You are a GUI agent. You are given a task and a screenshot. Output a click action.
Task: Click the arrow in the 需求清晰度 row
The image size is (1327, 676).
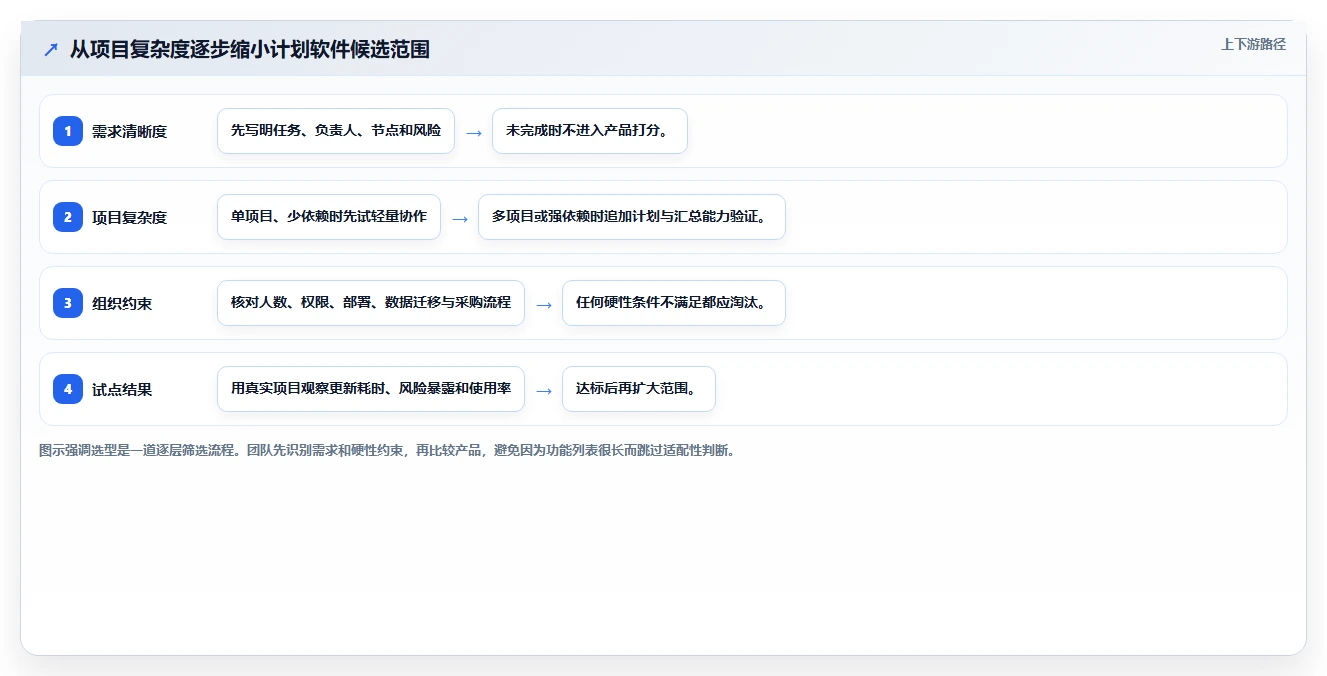(x=474, y=132)
